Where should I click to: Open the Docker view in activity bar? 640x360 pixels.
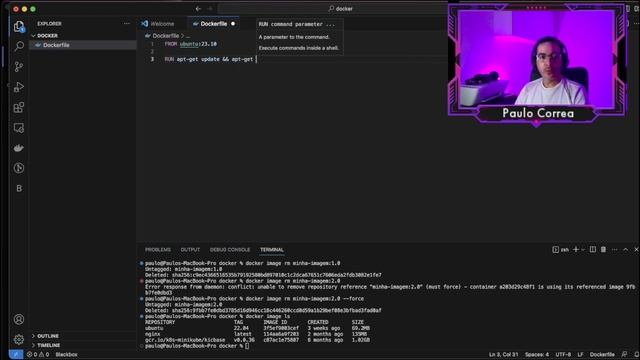[19, 148]
